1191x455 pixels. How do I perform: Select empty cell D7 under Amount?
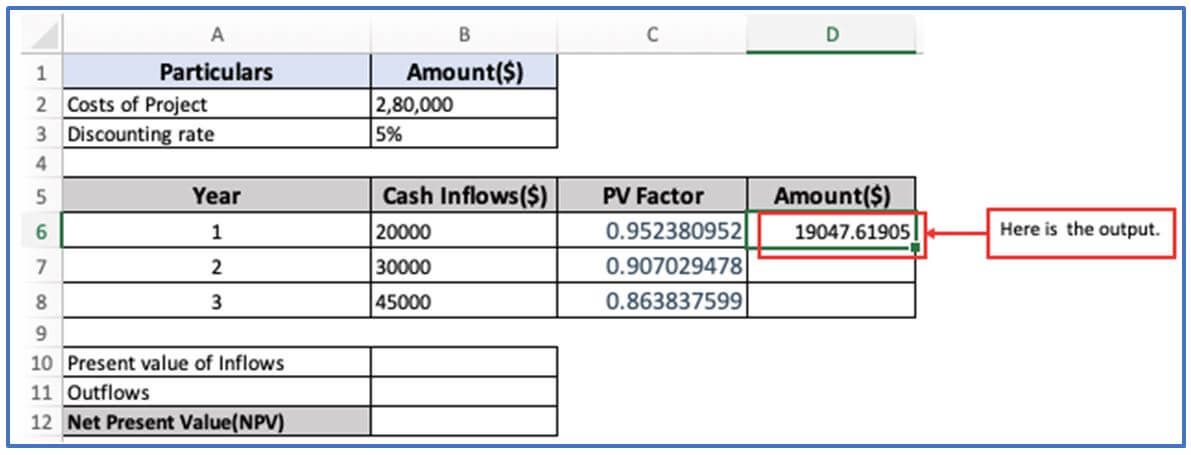pyautogui.click(x=831, y=266)
